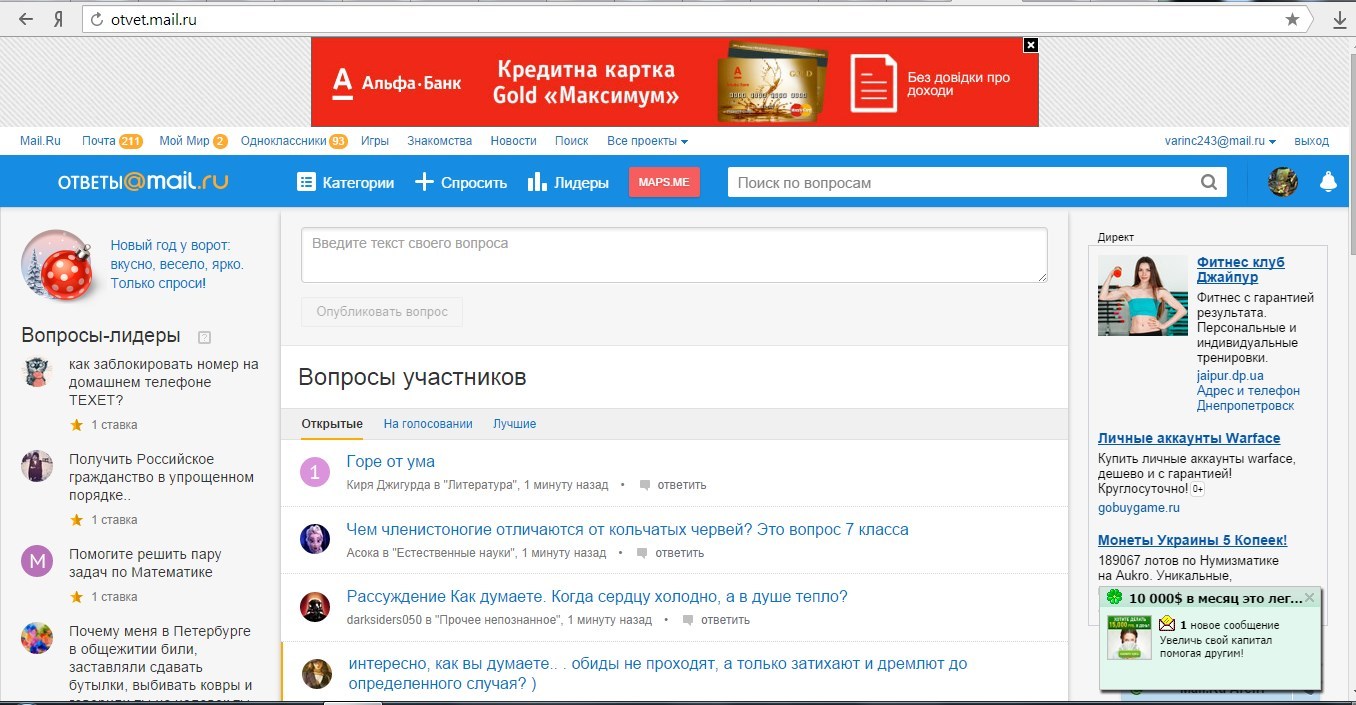The image size is (1356, 705).
Task: Close the Alfa-Bank banner ad
Action: pyautogui.click(x=1031, y=45)
